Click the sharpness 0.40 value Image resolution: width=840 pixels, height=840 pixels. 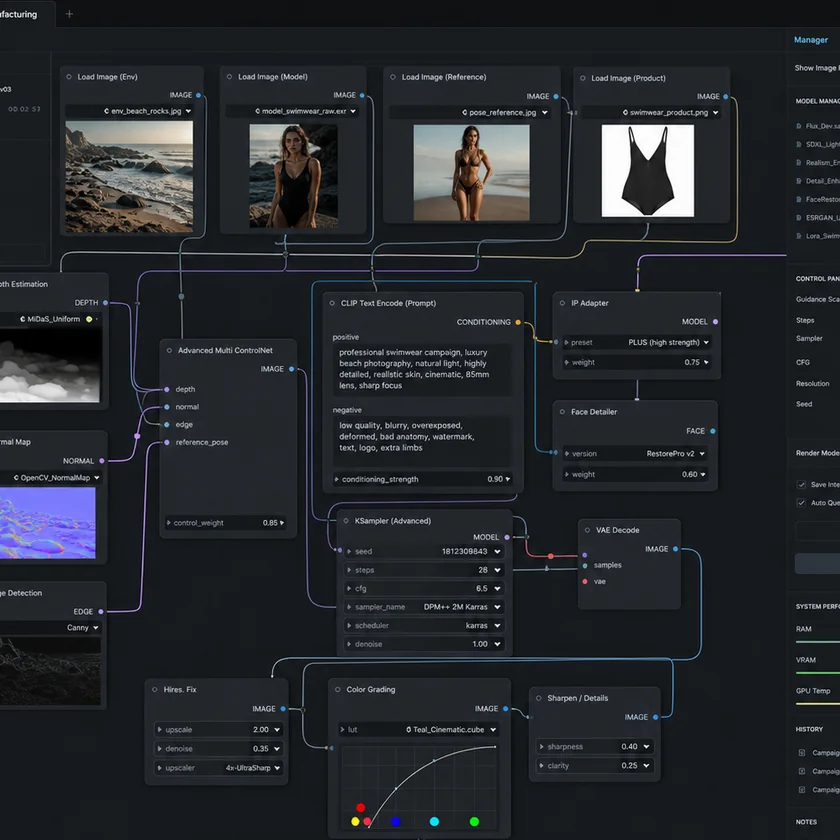(x=629, y=746)
